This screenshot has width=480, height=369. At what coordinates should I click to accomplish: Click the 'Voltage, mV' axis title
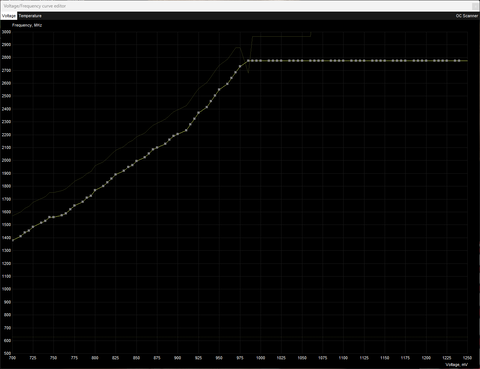coord(456,365)
